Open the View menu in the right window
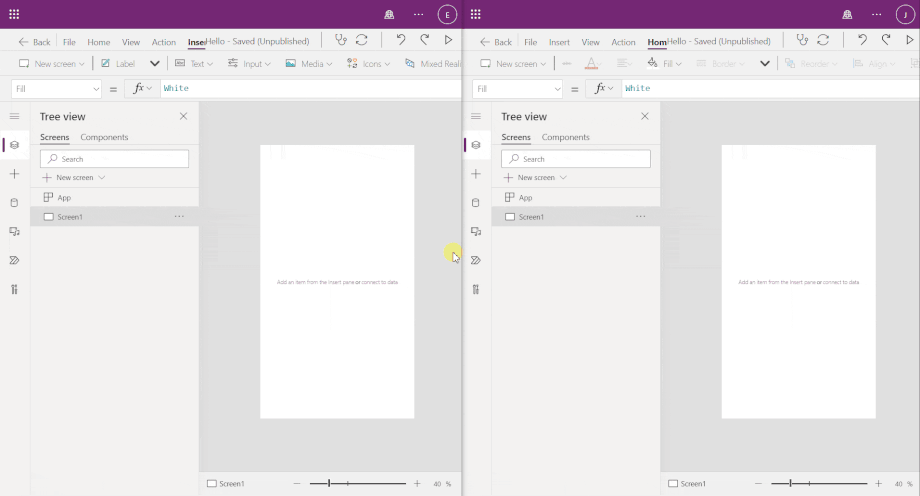Screen dimensions: 920x496 click(590, 42)
